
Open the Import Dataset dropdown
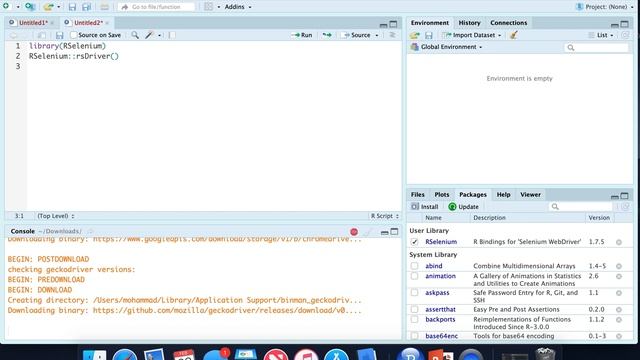coord(471,35)
